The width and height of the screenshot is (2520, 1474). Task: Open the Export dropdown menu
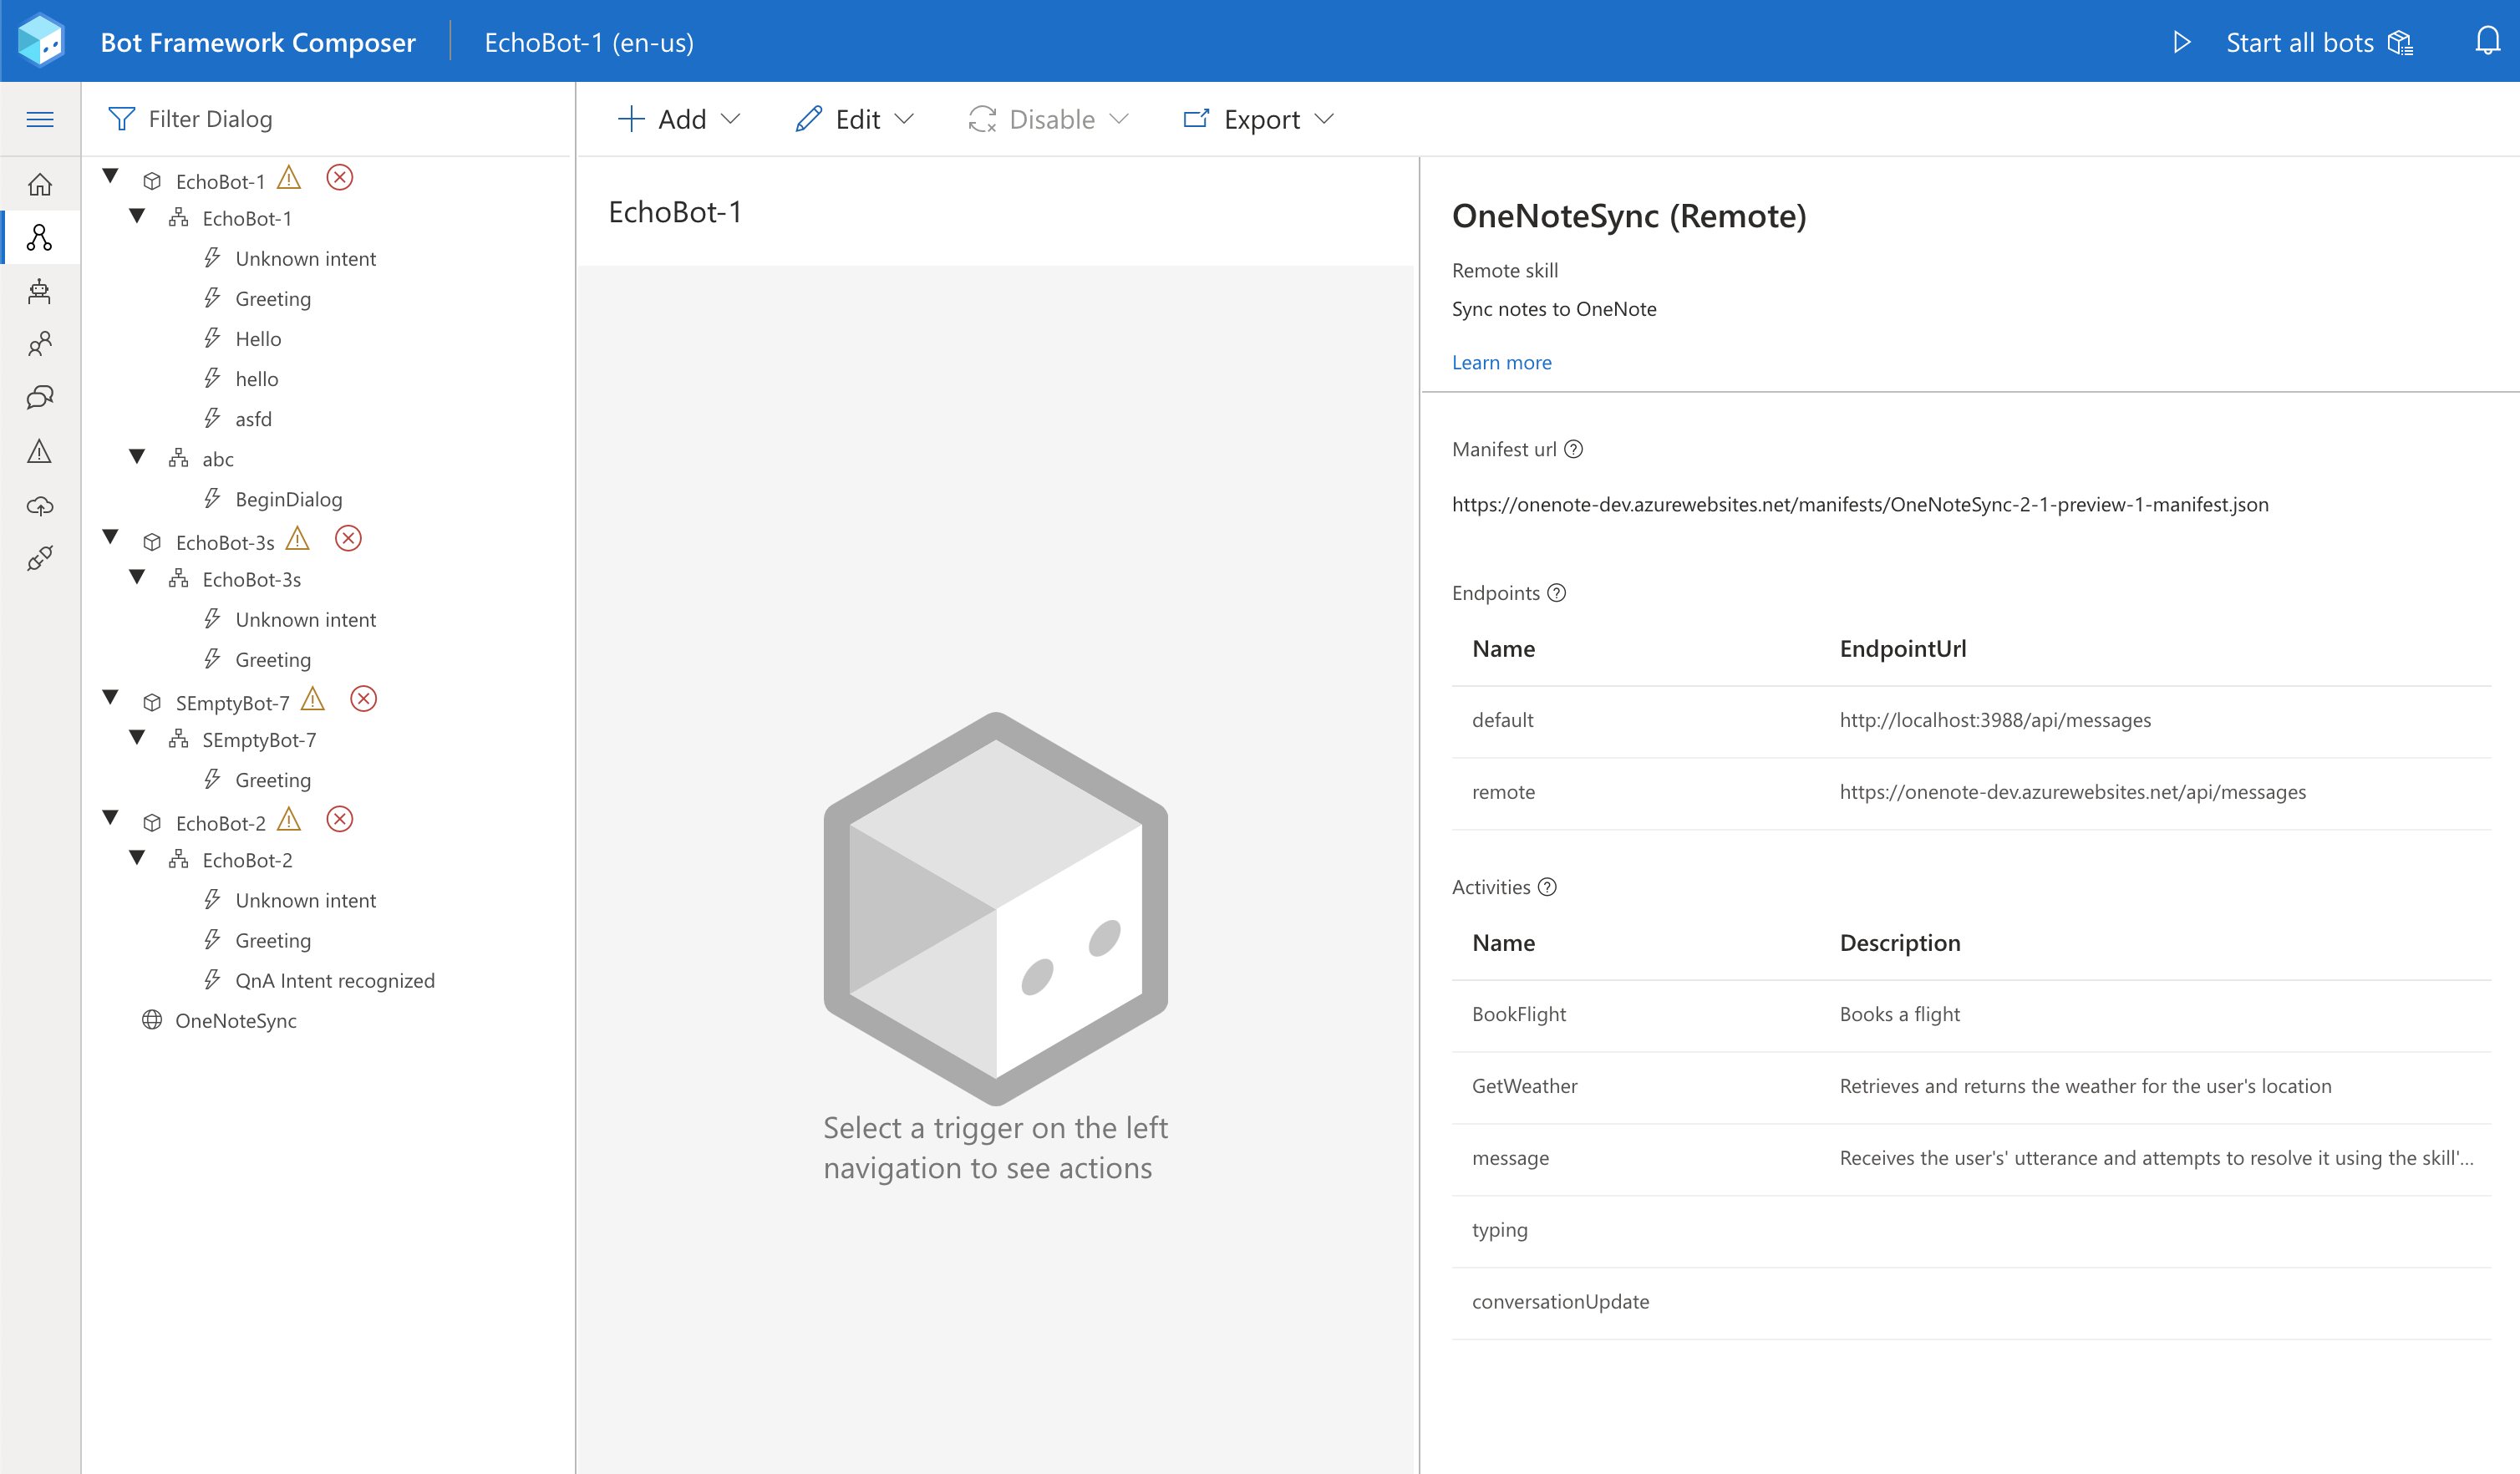pyautogui.click(x=1258, y=119)
